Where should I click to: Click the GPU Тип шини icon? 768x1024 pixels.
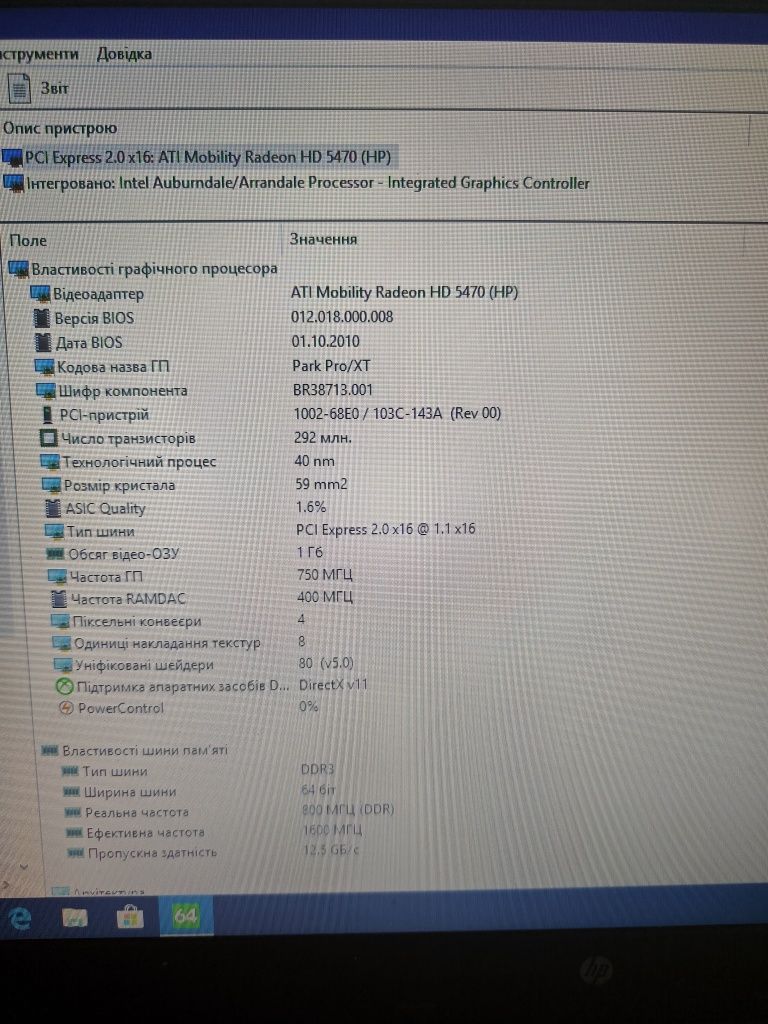54,532
